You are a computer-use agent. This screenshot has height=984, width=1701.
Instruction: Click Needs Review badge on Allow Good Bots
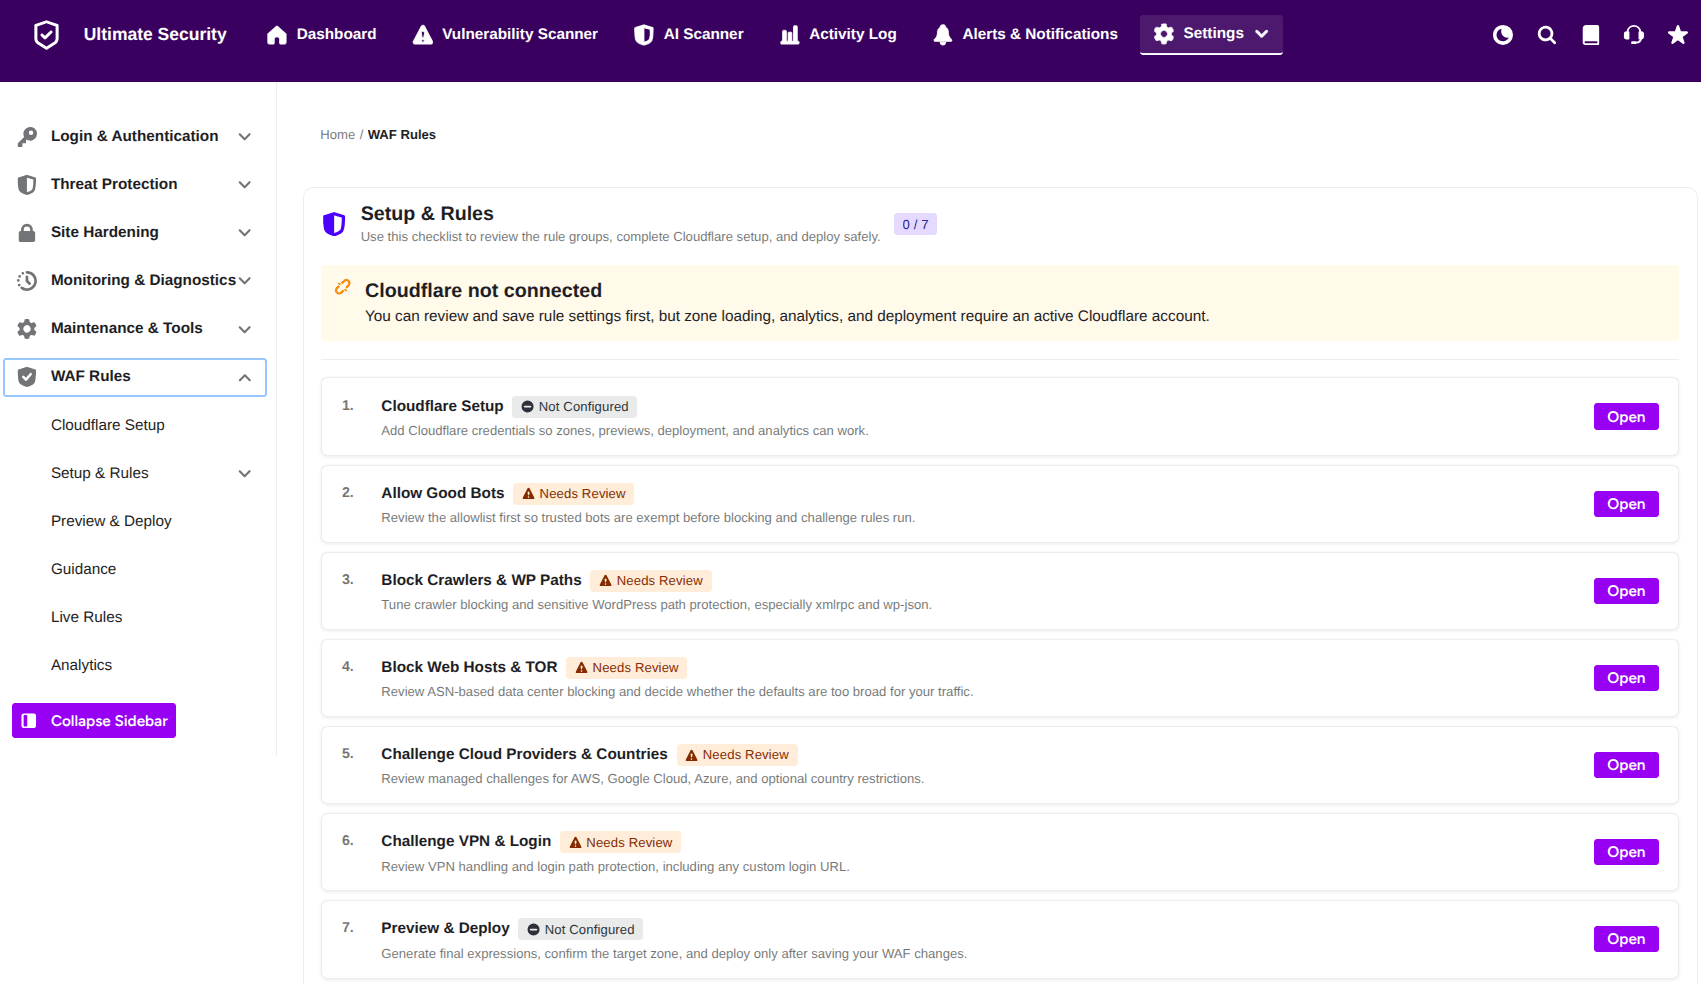[x=574, y=494]
